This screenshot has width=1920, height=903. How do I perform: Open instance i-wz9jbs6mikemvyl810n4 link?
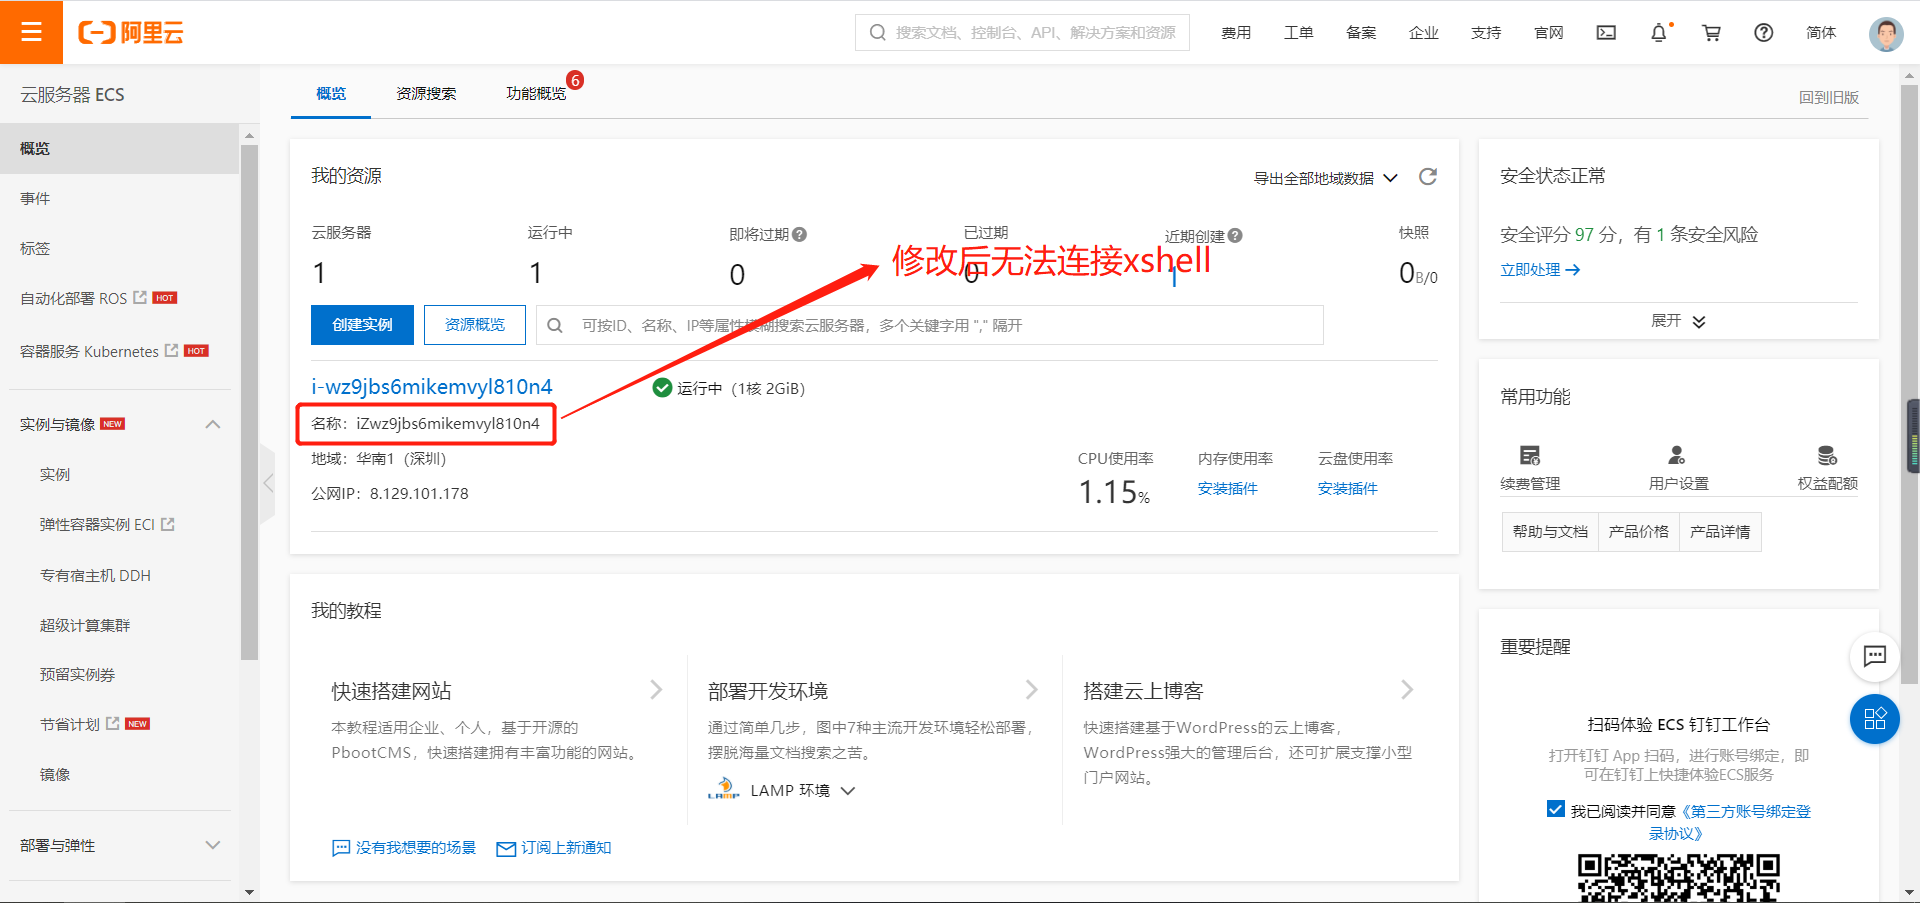[431, 387]
